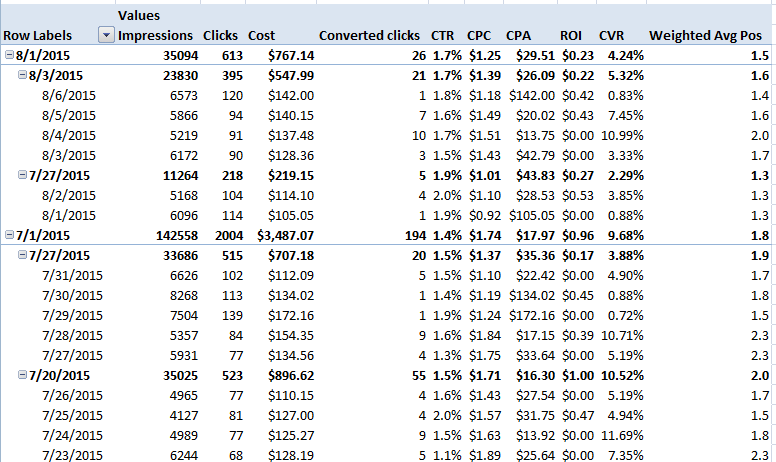The image size is (776, 462).
Task: Select the cost cell $547.99
Action: [291, 75]
